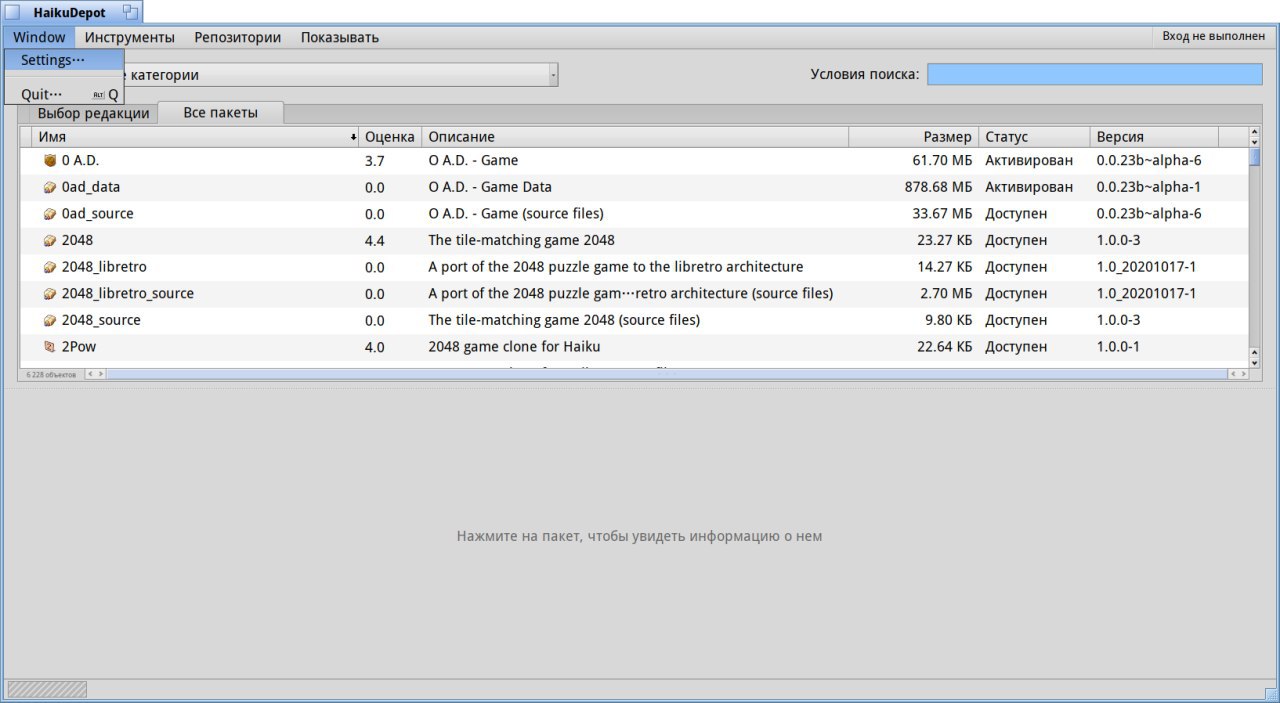Screen dimensions: 1280x703
Task: Click the 2048_libretro_source version '1.0_20201017-1'
Action: pyautogui.click(x=1146, y=294)
